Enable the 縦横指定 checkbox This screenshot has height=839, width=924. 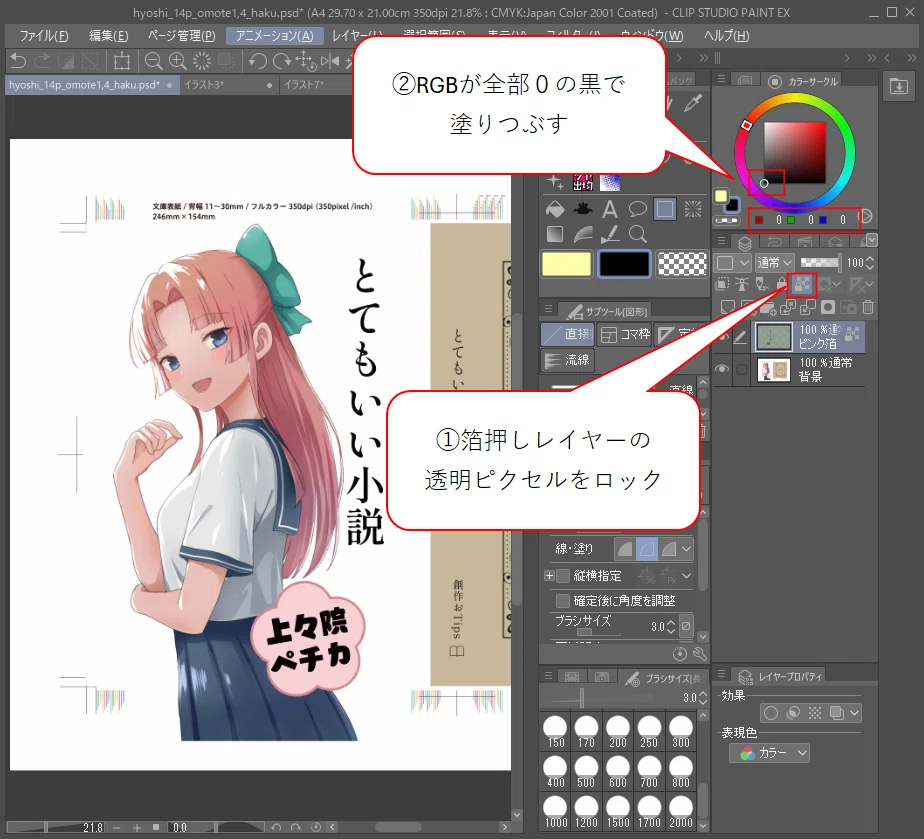tap(563, 576)
